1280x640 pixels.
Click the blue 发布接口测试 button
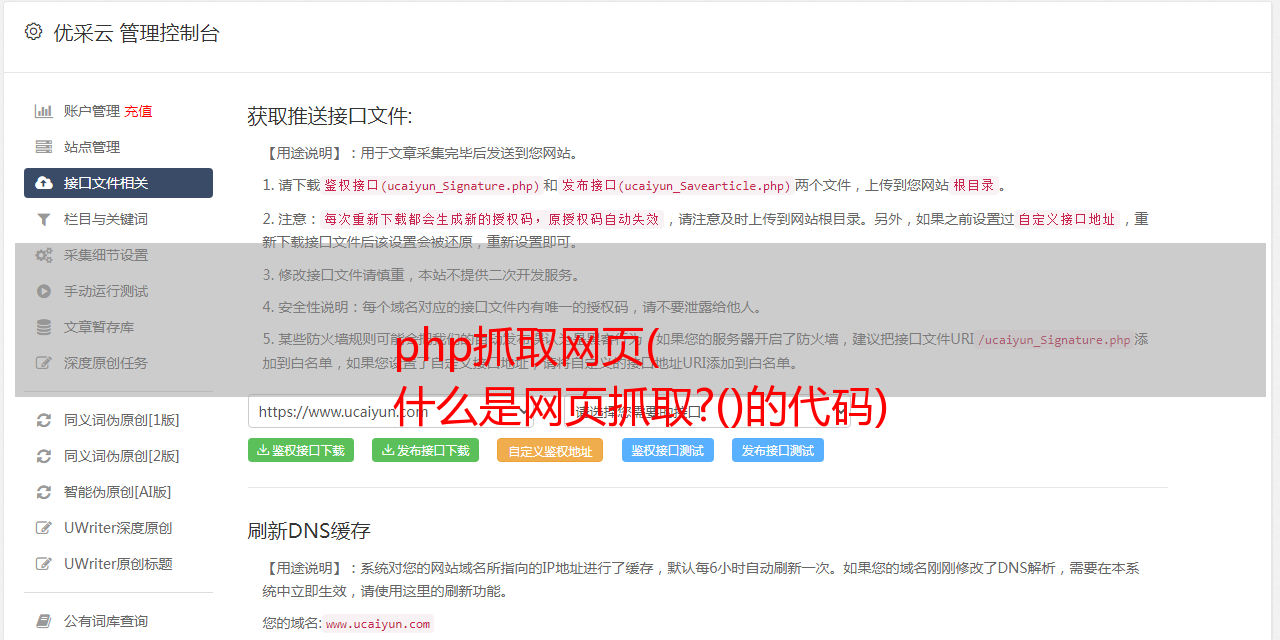(x=778, y=450)
